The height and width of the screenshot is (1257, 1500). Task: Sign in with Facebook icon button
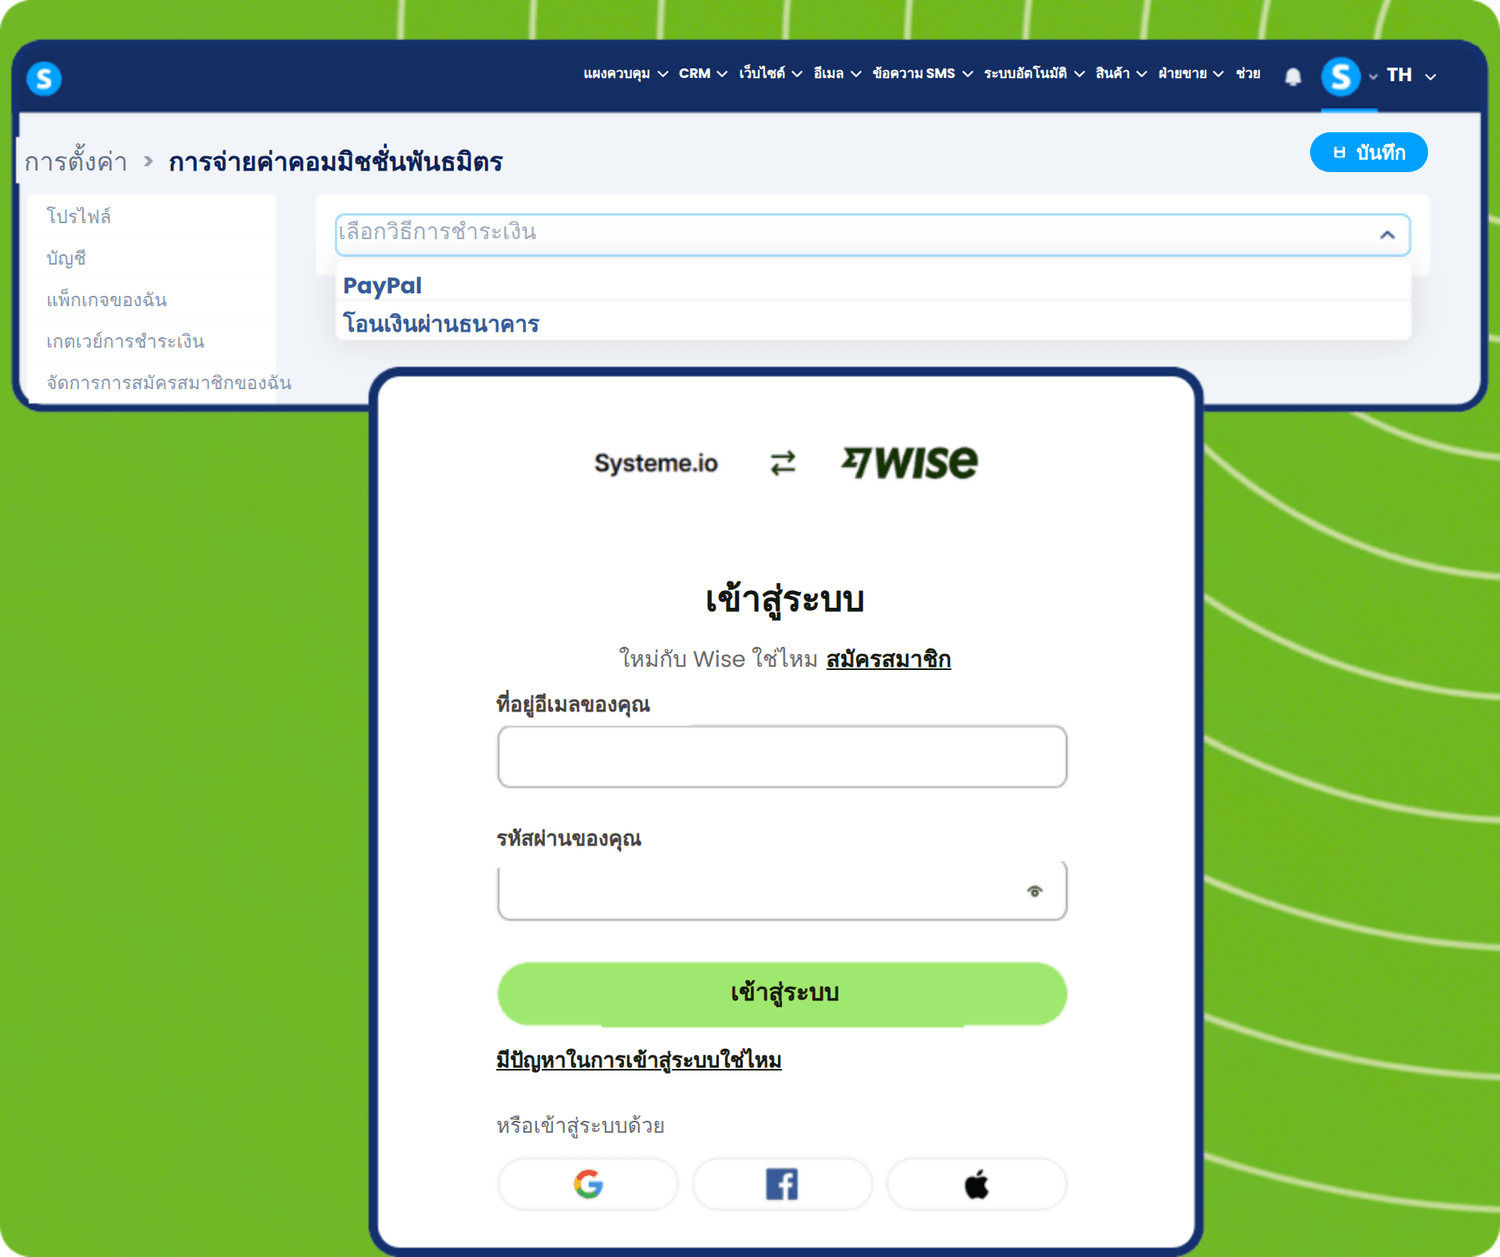coord(782,1184)
